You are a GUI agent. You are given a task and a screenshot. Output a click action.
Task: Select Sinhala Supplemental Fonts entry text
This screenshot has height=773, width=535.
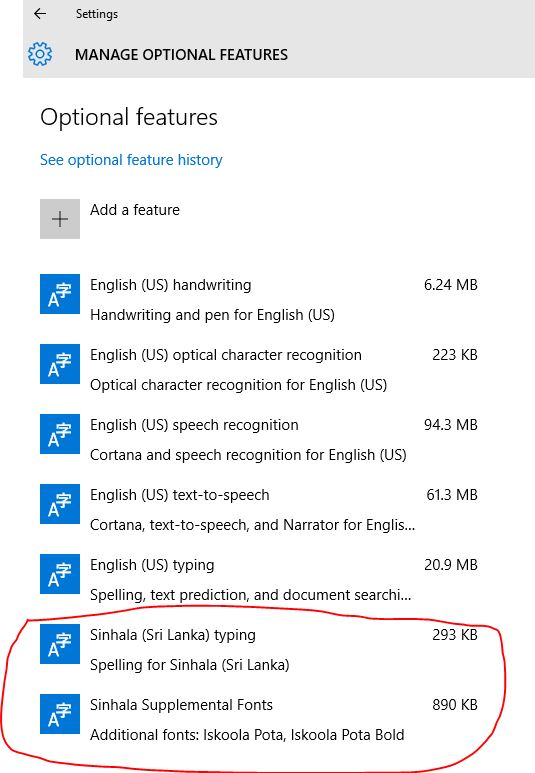[x=181, y=705]
